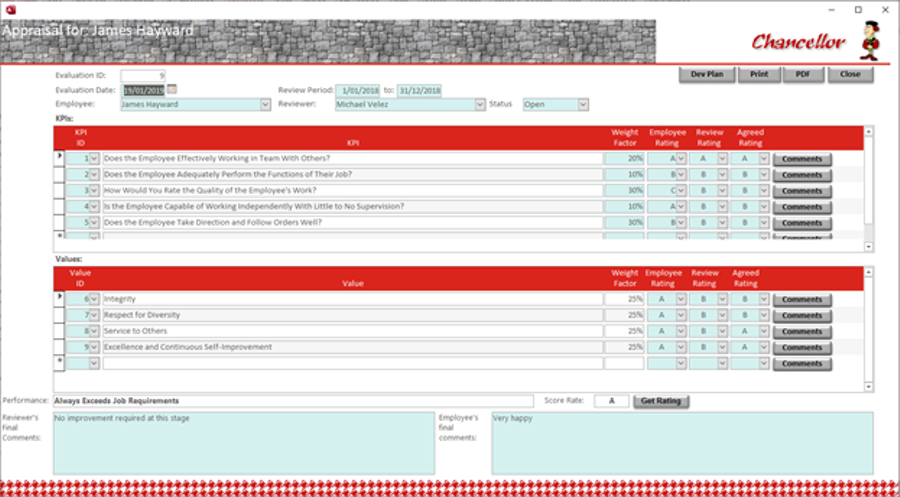Open the Employee Rating dropdown for KPI 3
Image resolution: width=900 pixels, height=497 pixels.
coord(681,191)
